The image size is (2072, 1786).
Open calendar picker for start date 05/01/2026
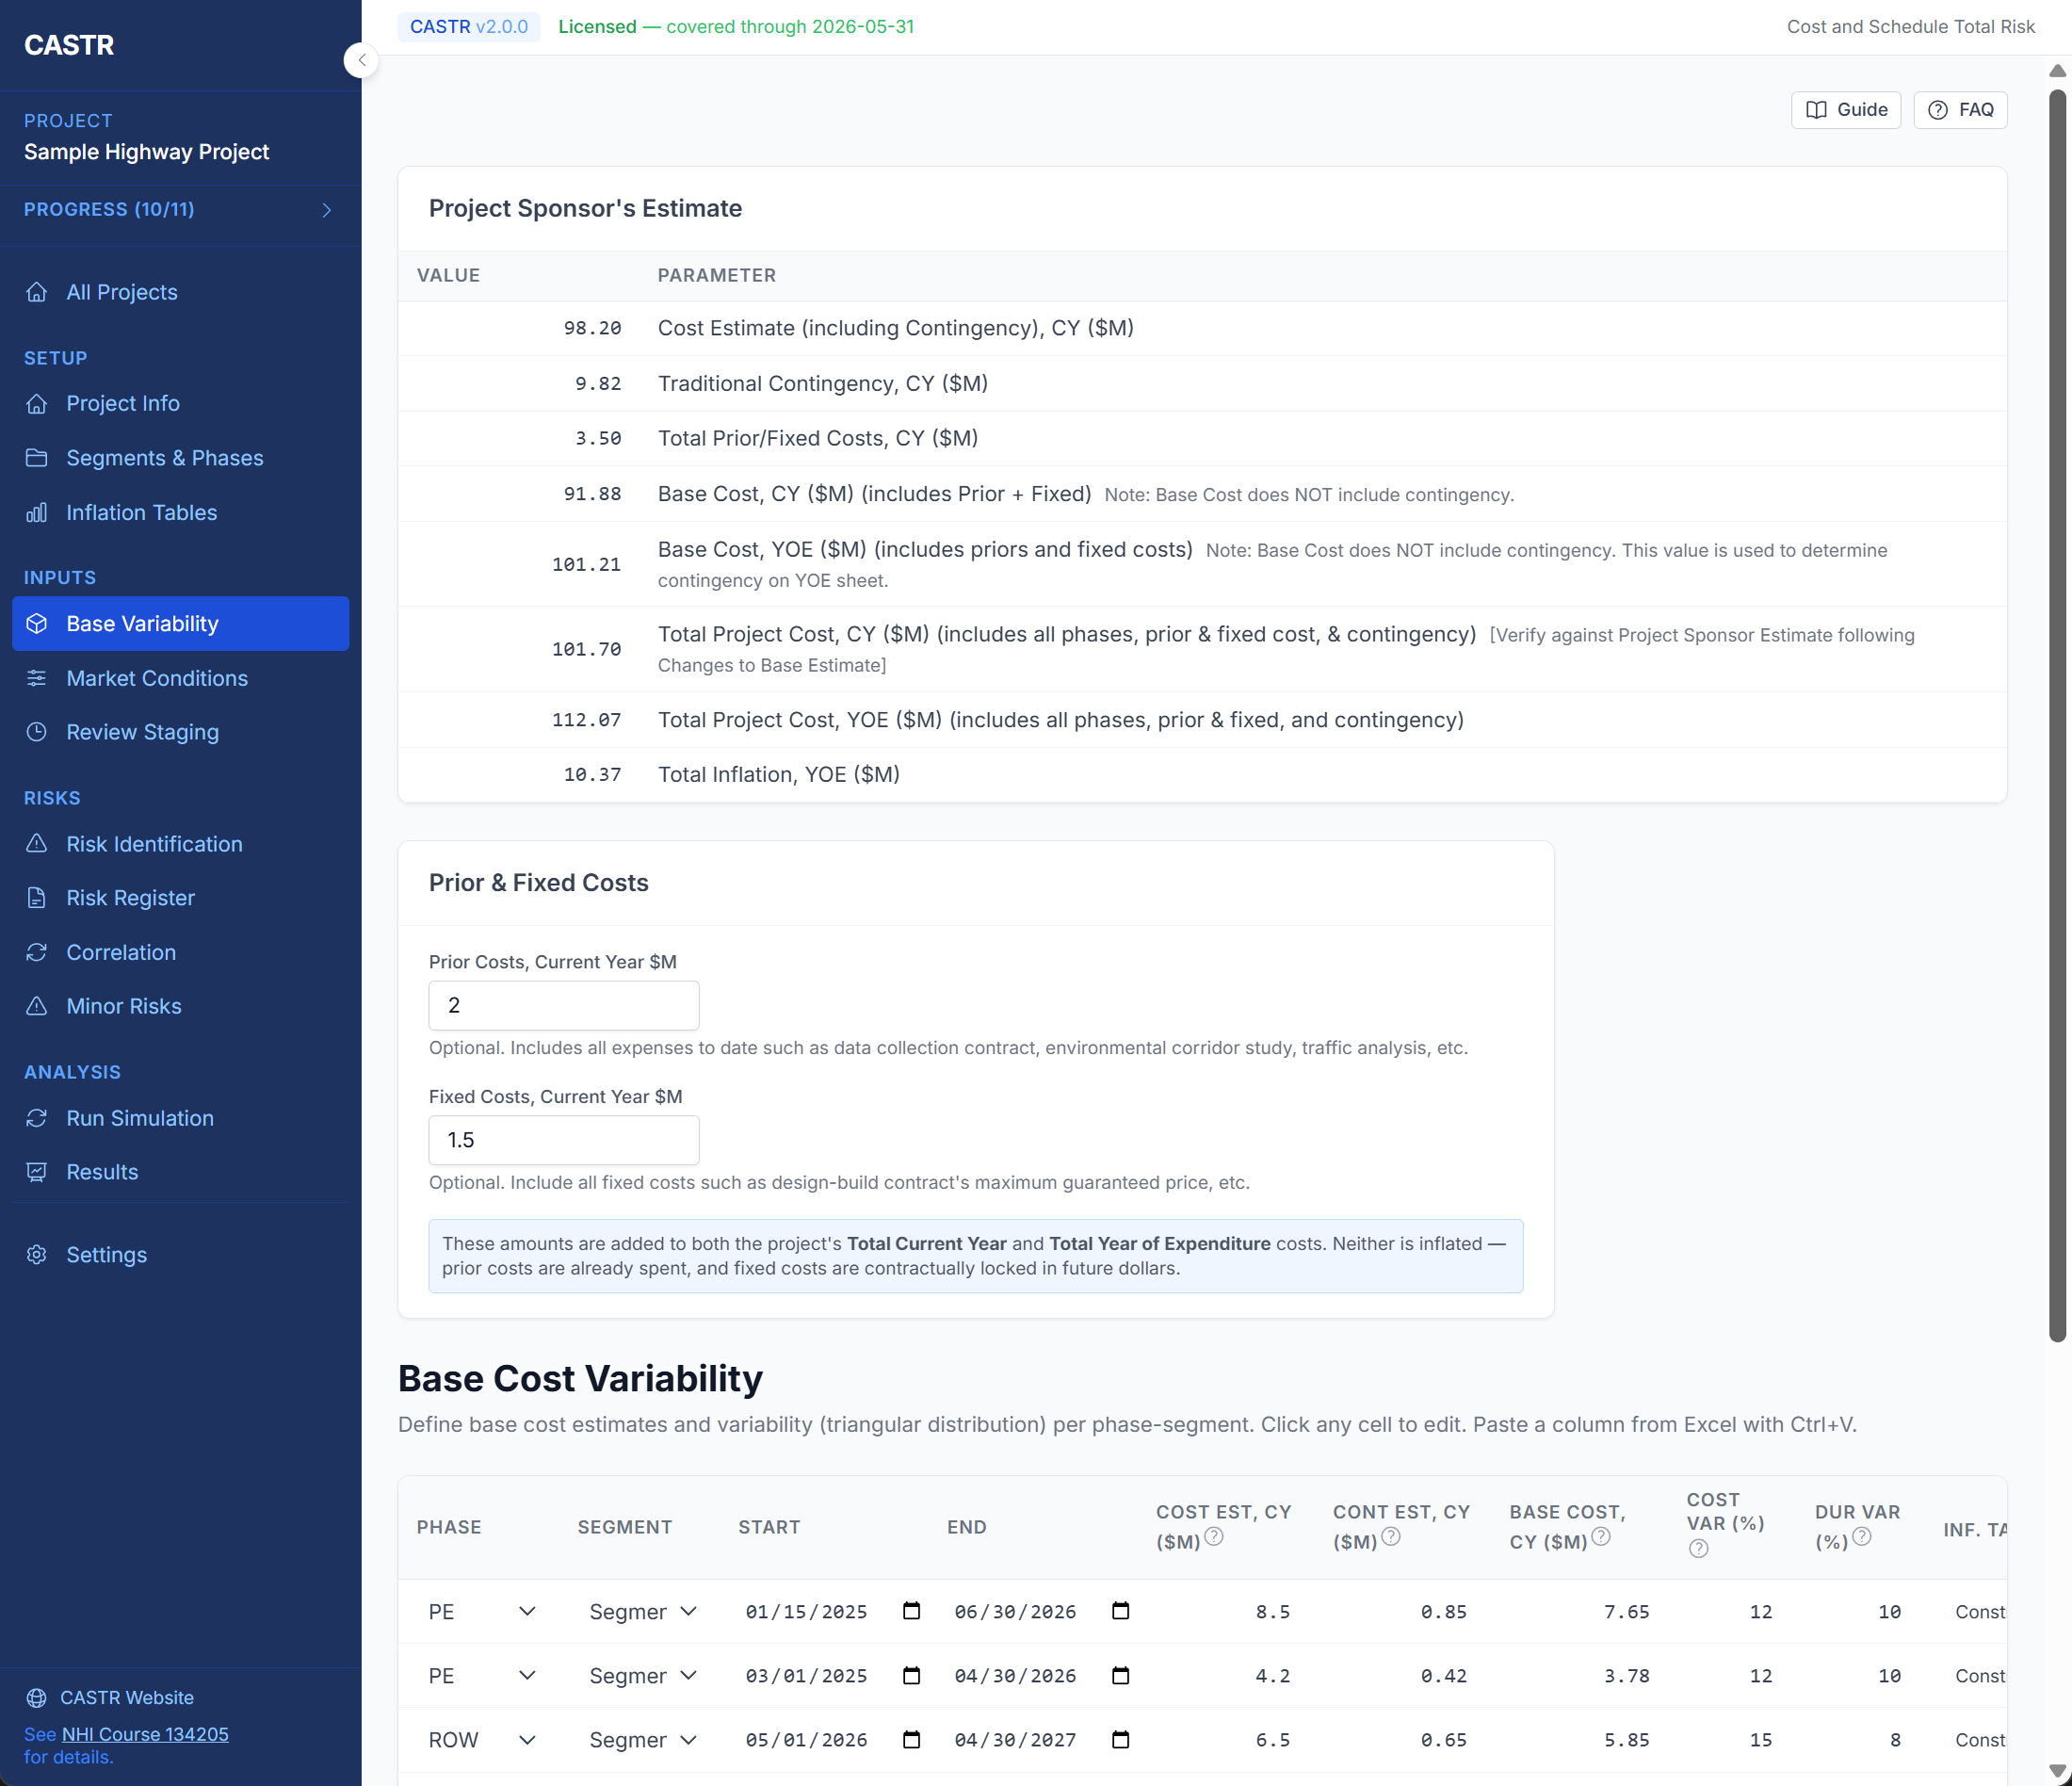(x=911, y=1740)
